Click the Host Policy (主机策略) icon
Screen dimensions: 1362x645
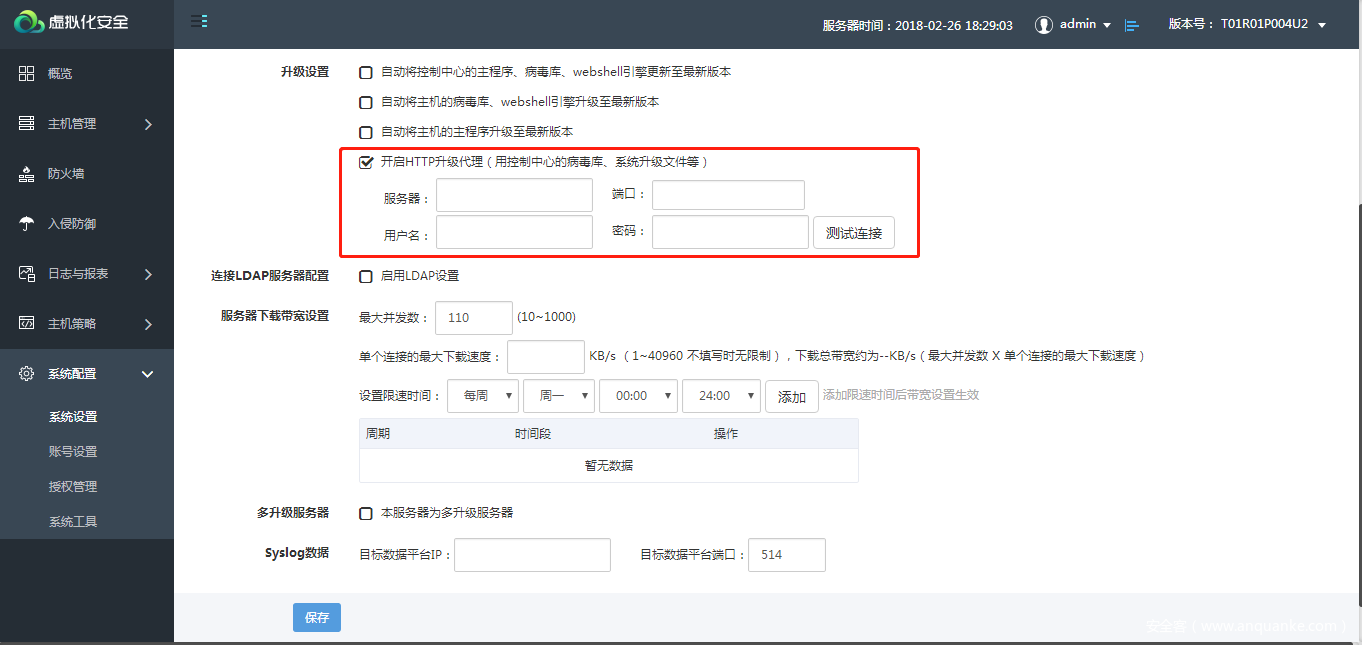[x=27, y=324]
